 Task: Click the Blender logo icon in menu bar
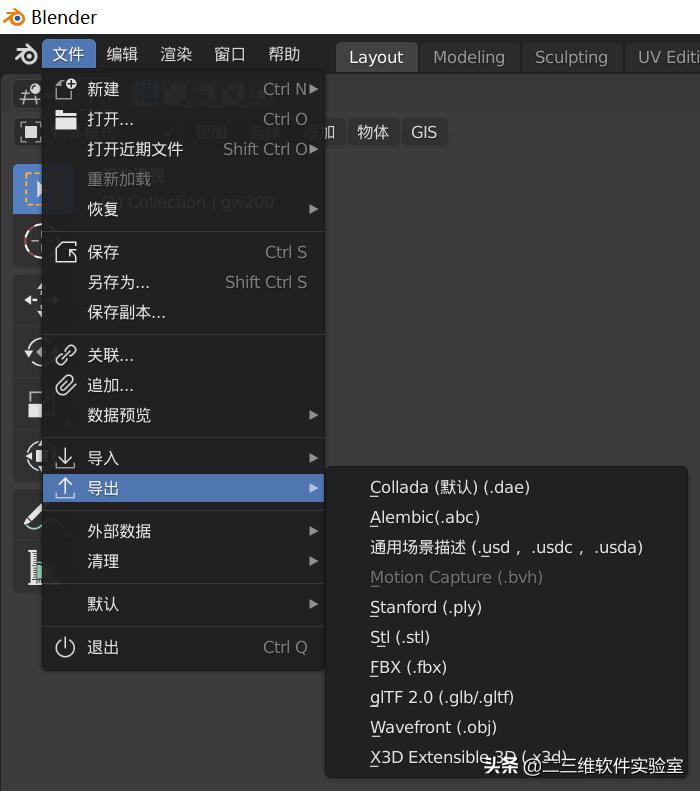(x=26, y=54)
